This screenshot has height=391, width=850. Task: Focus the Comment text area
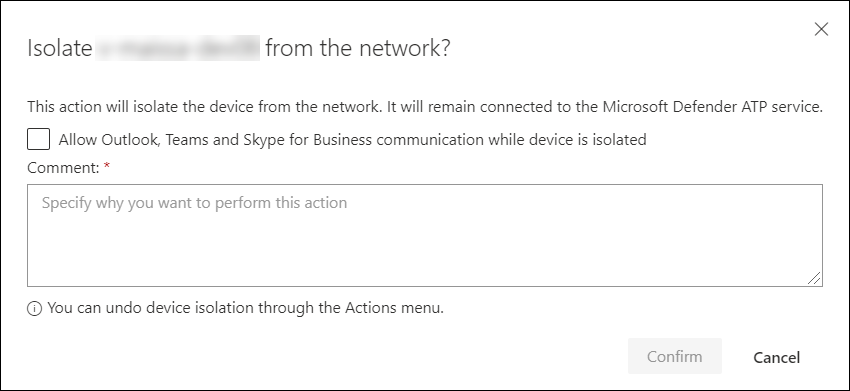[x=425, y=235]
